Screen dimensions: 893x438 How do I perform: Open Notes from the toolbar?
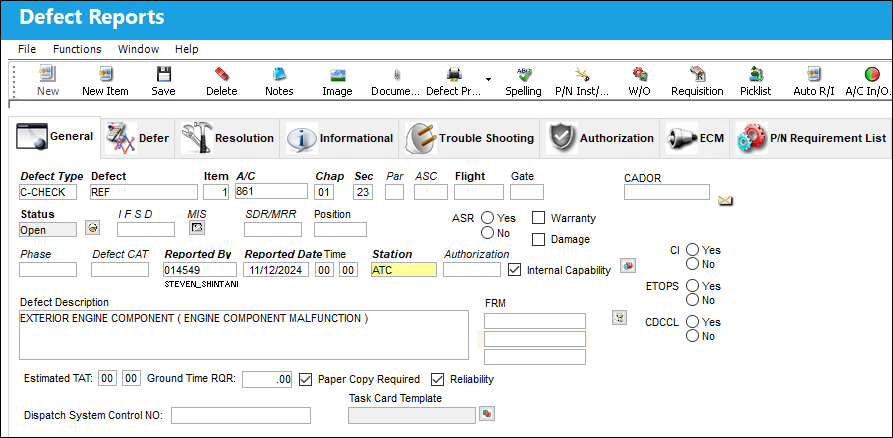pos(279,74)
